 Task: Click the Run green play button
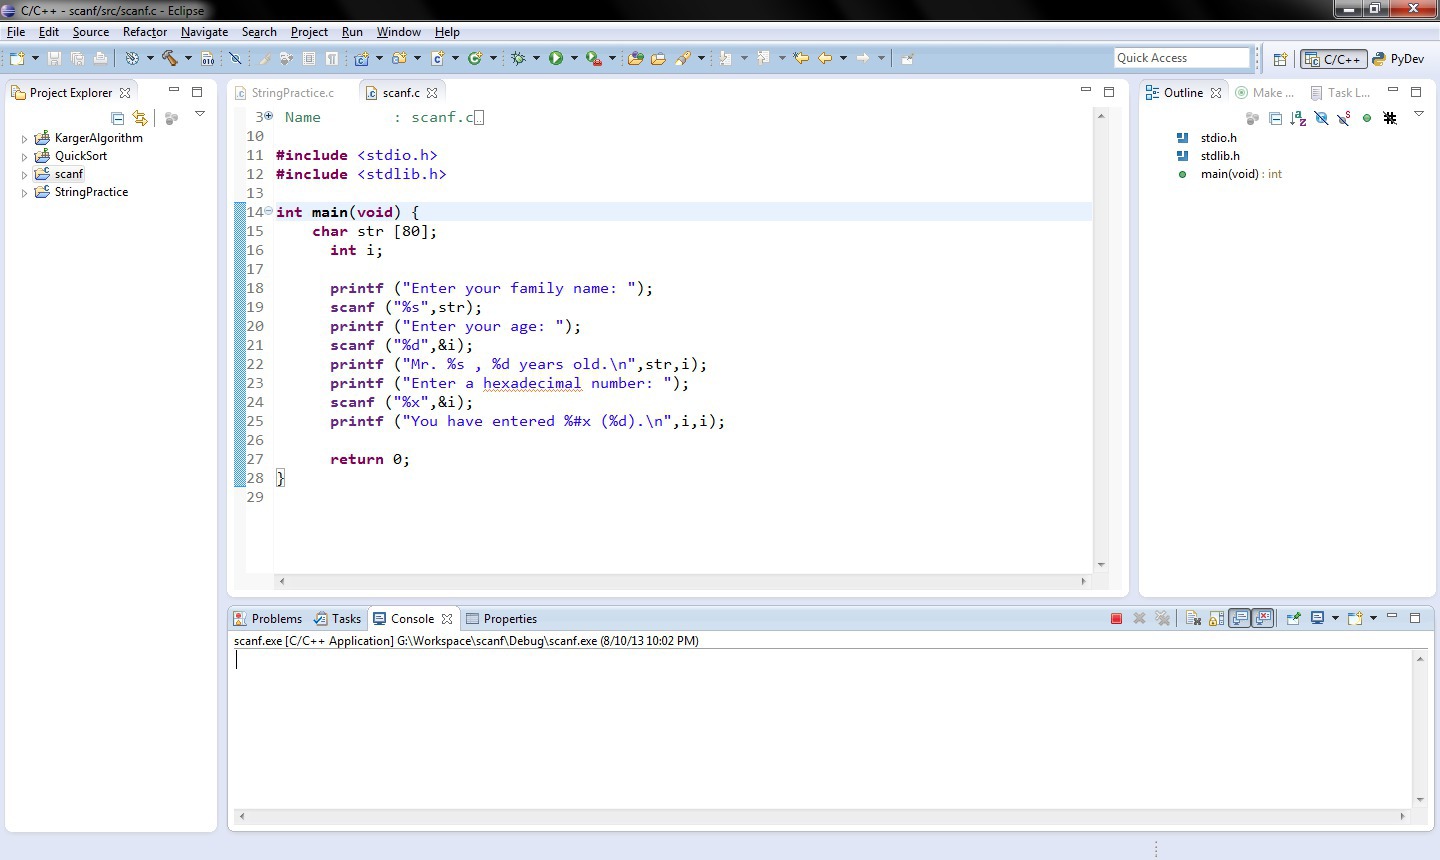[556, 59]
